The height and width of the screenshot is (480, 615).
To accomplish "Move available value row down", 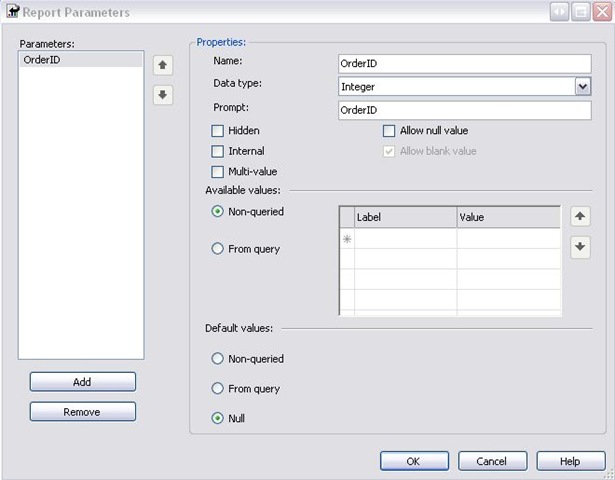I will click(x=580, y=247).
